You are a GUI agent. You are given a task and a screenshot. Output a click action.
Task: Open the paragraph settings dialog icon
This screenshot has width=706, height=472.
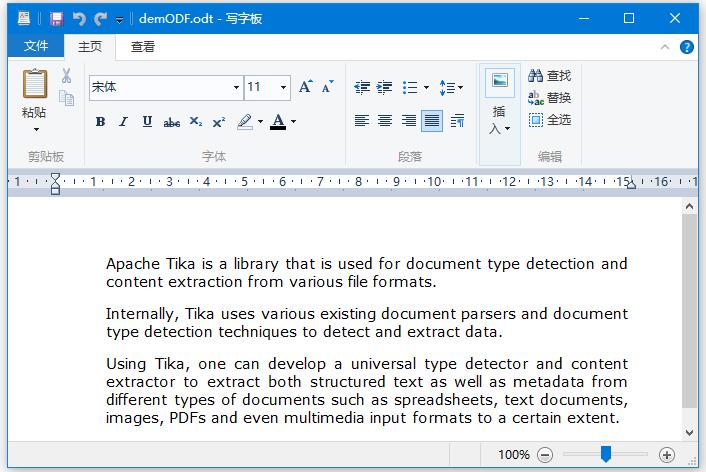(x=457, y=121)
